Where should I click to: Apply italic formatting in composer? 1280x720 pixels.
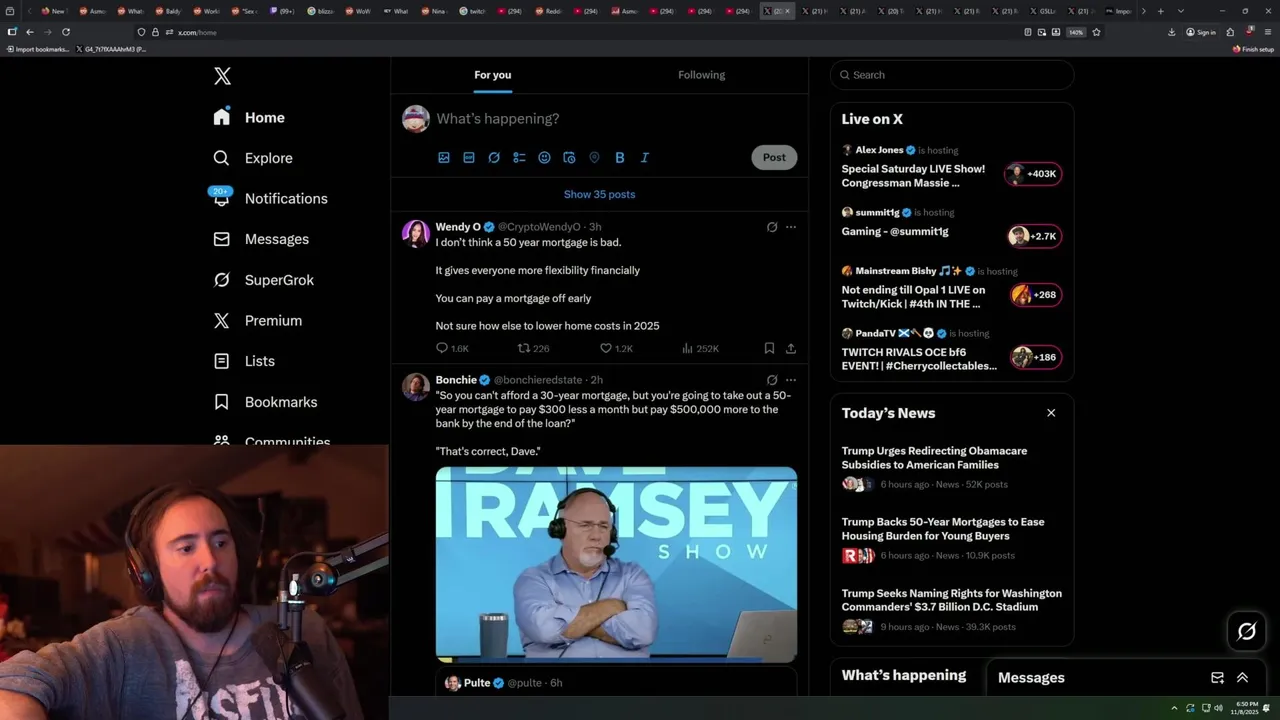[645, 157]
